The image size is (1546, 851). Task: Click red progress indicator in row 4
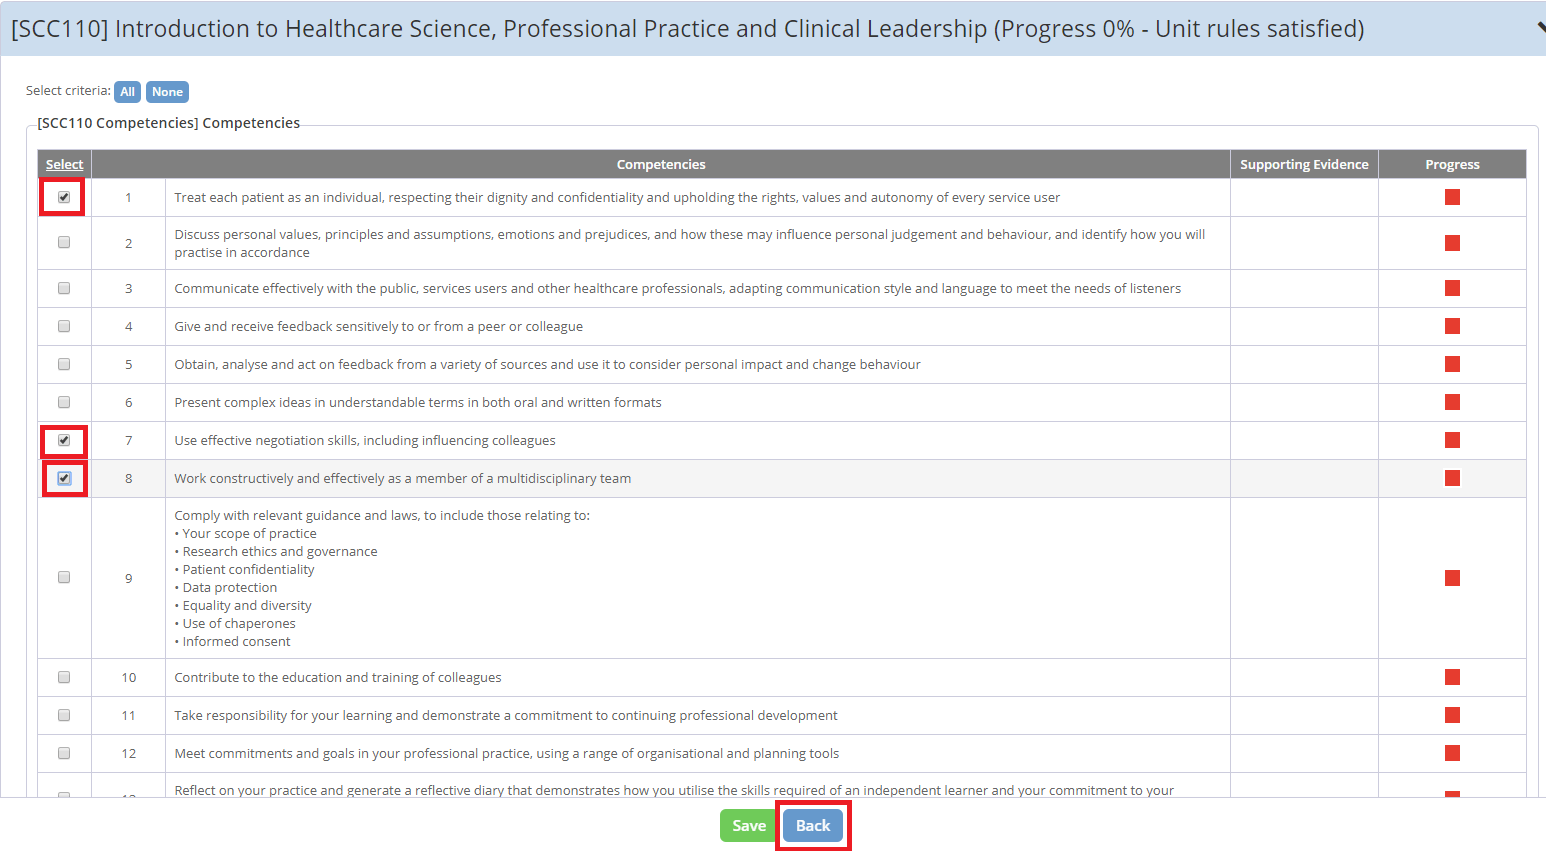click(x=1452, y=326)
